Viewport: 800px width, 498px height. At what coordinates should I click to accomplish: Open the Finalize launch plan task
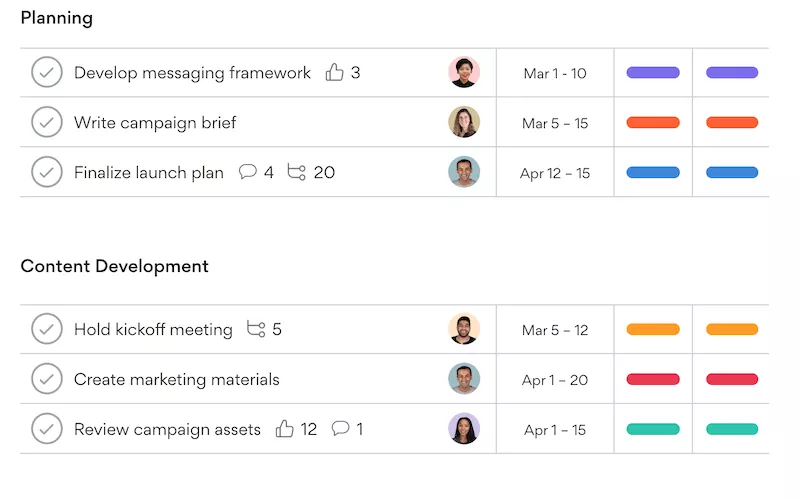149,172
